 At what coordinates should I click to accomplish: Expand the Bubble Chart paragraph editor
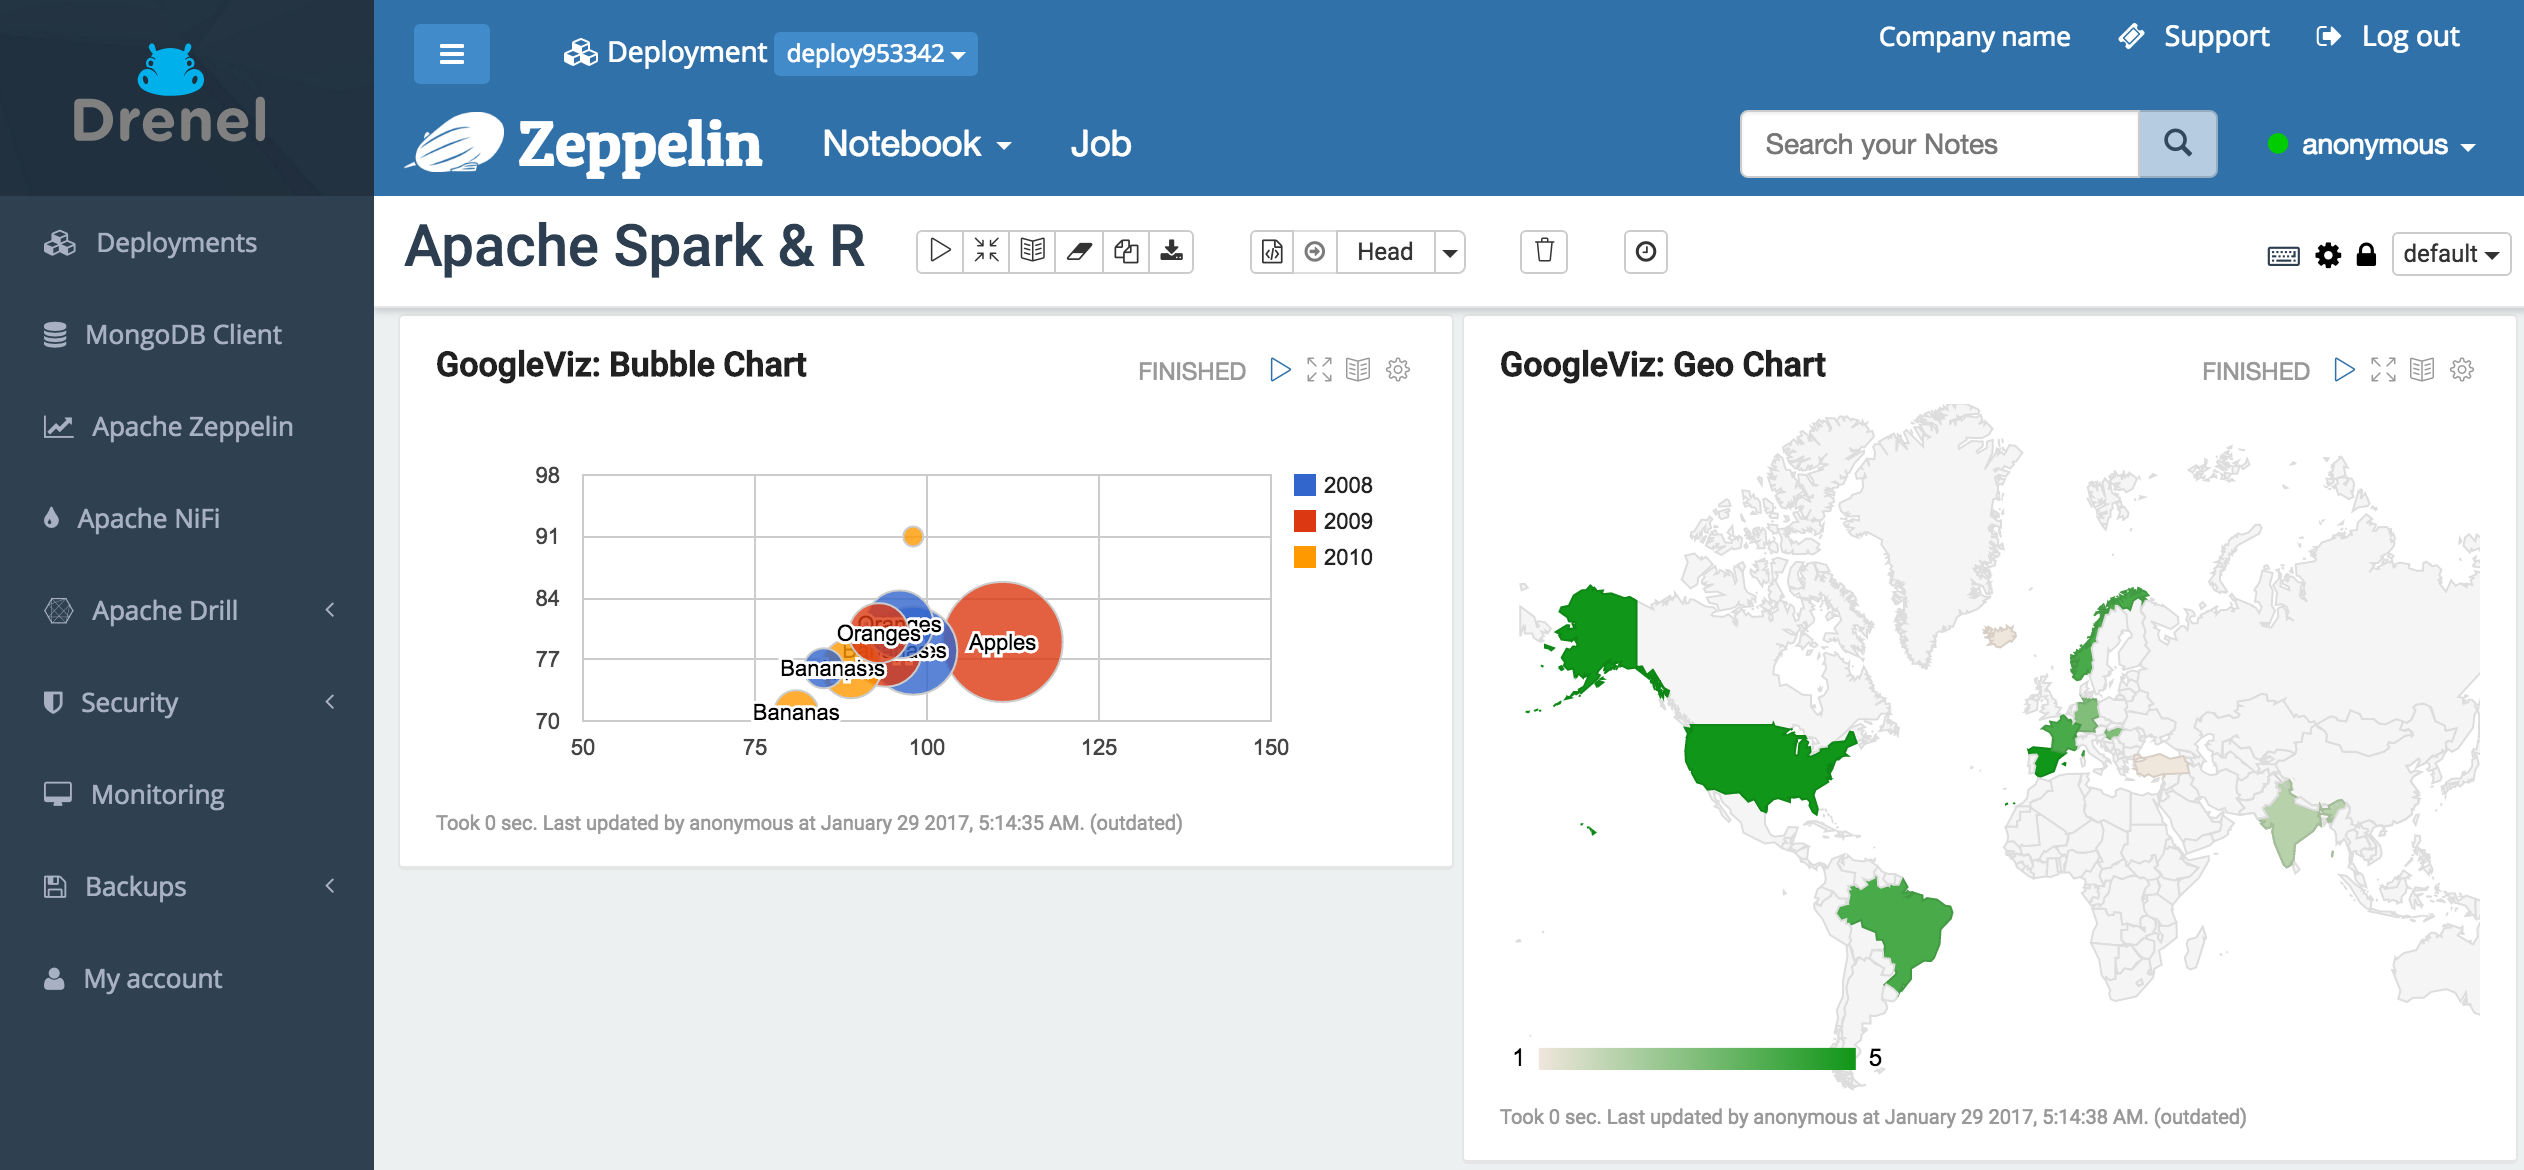1319,370
